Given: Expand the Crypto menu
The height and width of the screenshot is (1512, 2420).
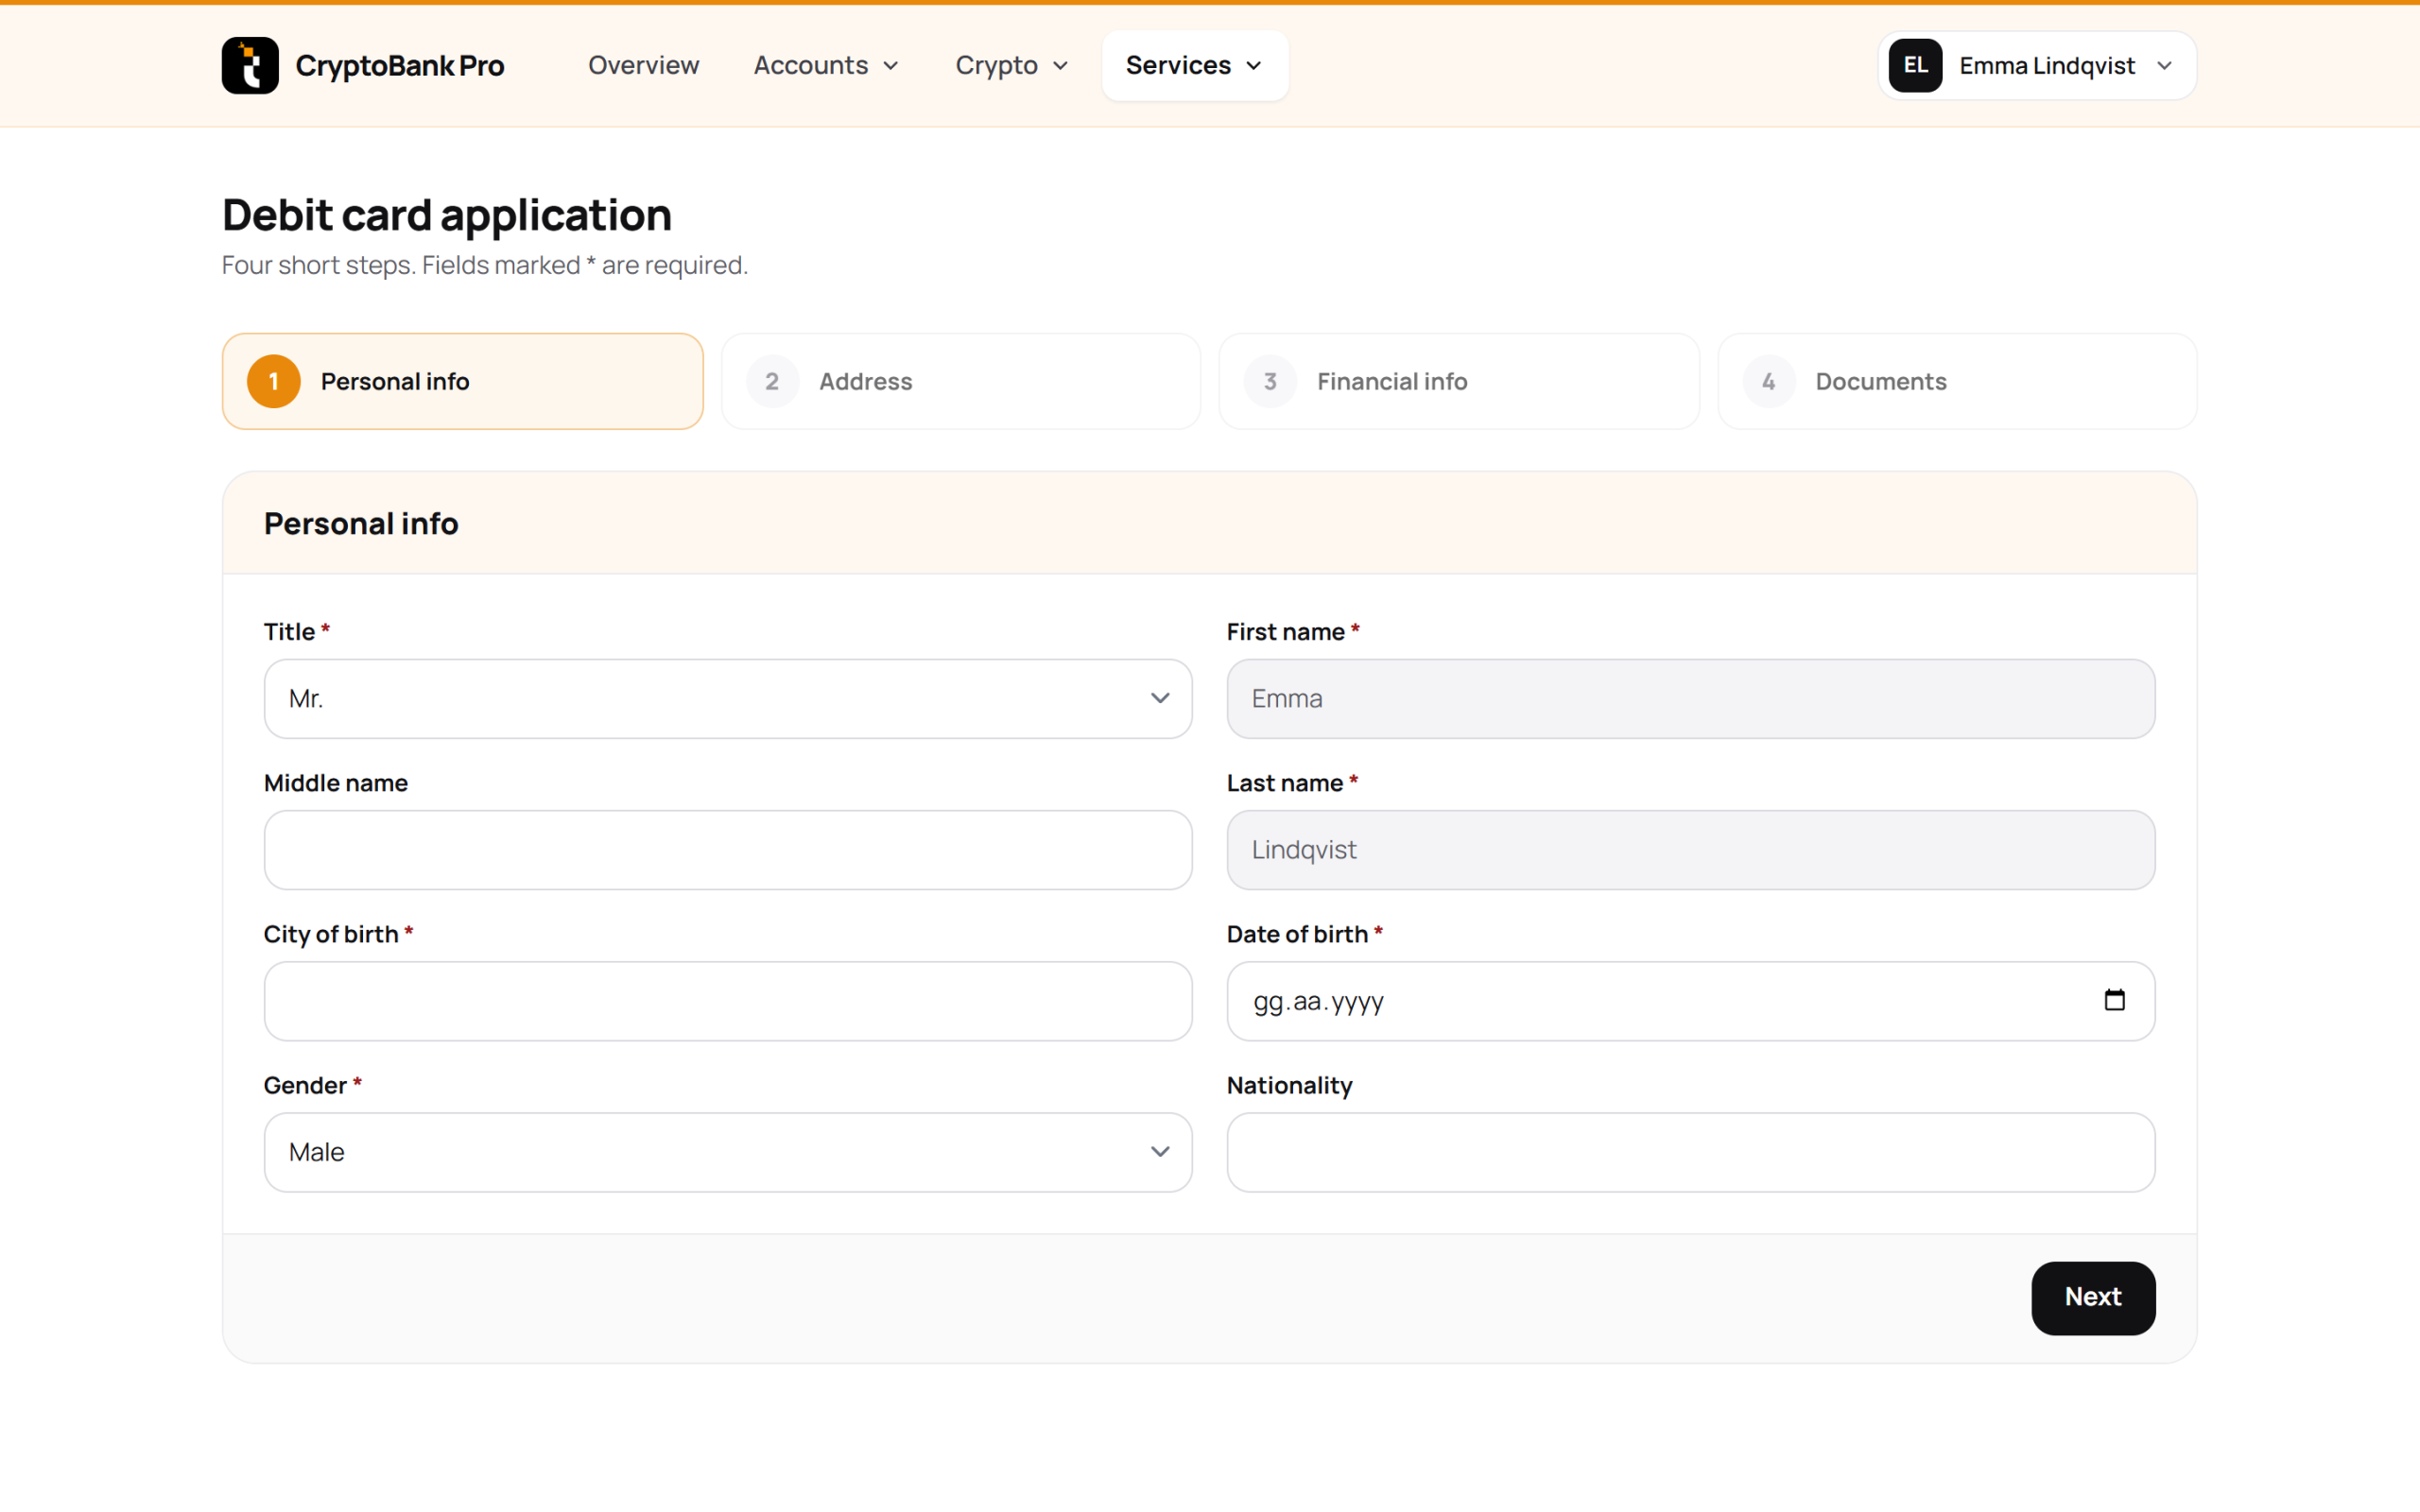Looking at the screenshot, I should tap(1012, 65).
